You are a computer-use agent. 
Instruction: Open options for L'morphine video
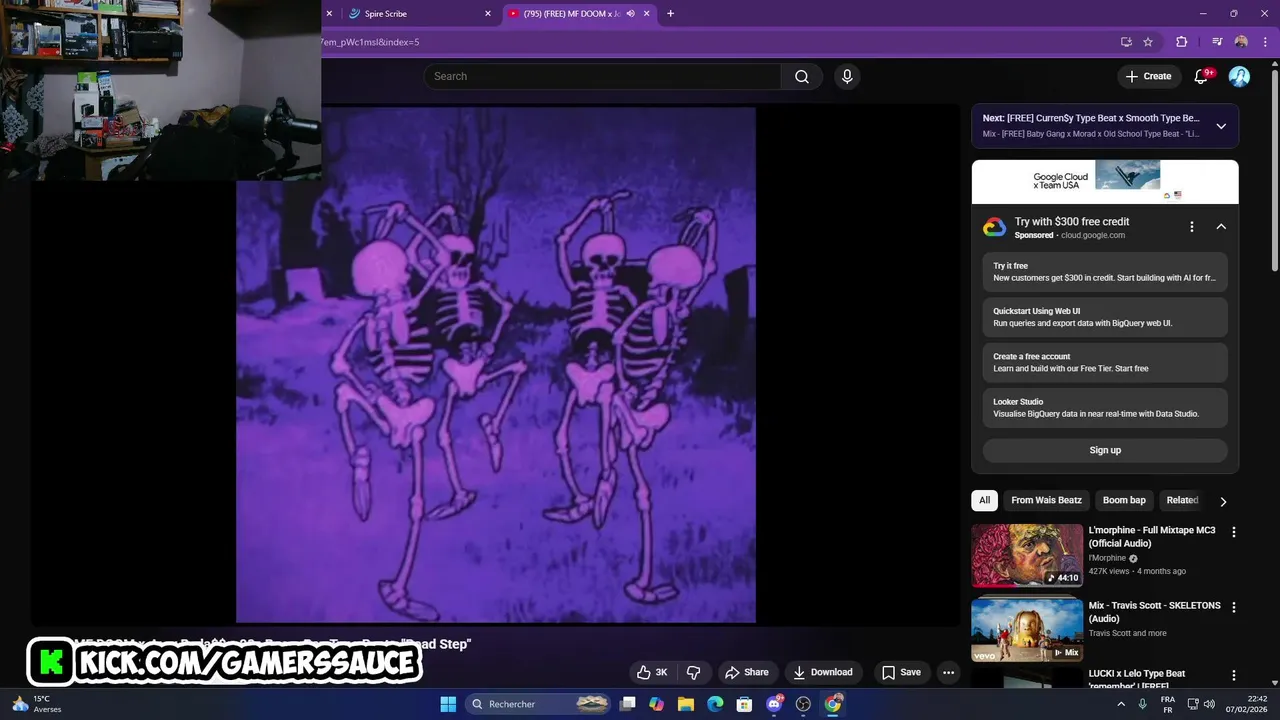[1233, 532]
